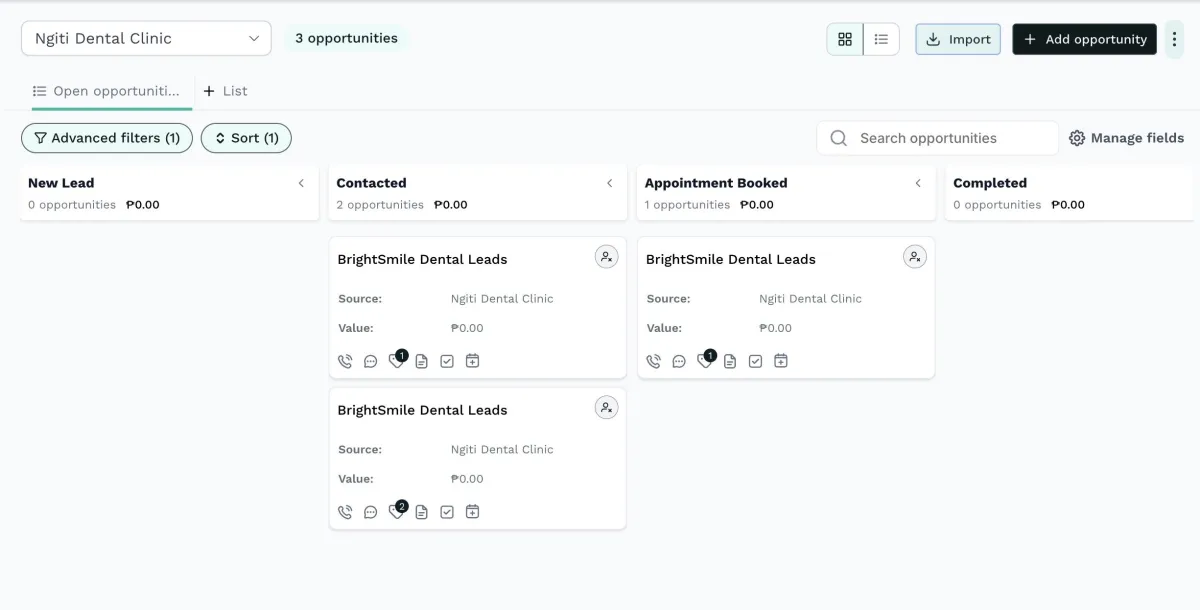Click the Import button
The image size is (1200, 610).
pos(958,39)
